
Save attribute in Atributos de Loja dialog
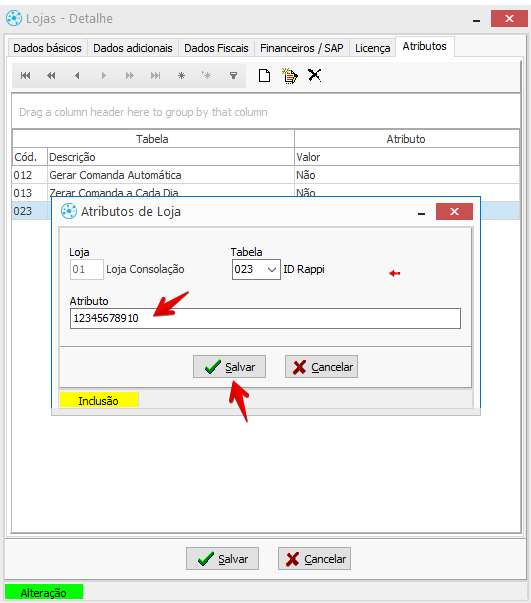click(x=229, y=367)
